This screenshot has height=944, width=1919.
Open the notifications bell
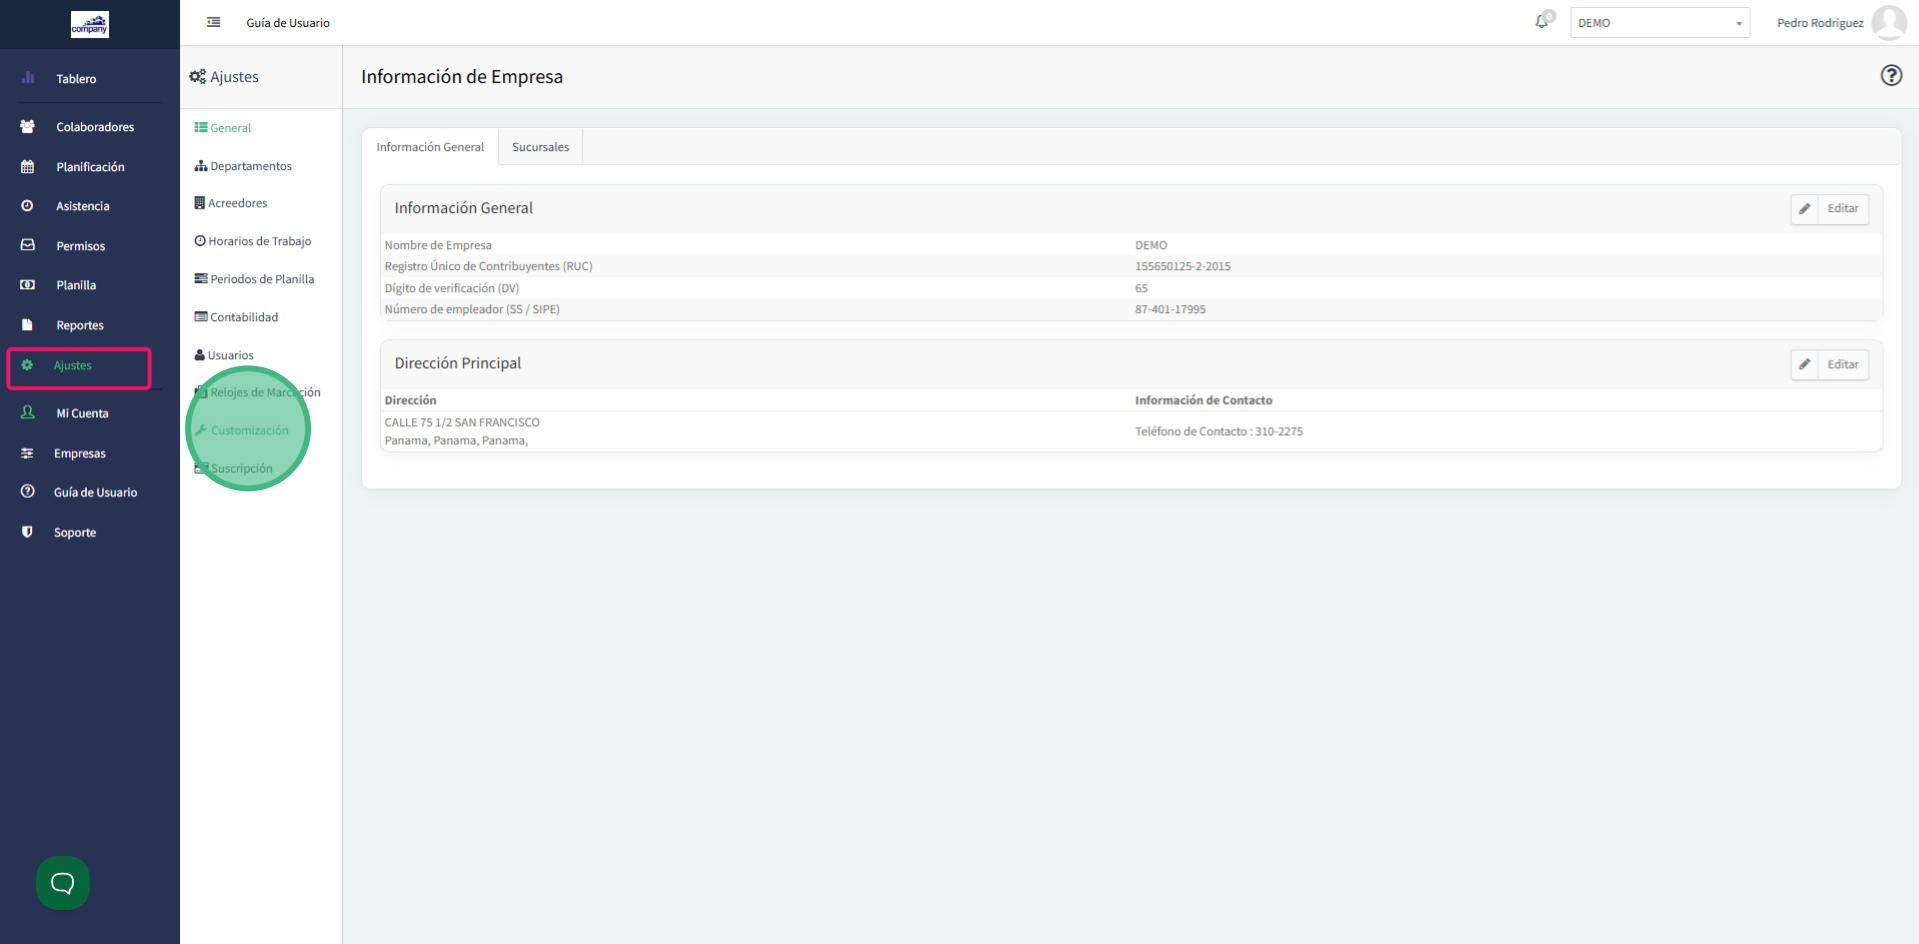(x=1542, y=22)
